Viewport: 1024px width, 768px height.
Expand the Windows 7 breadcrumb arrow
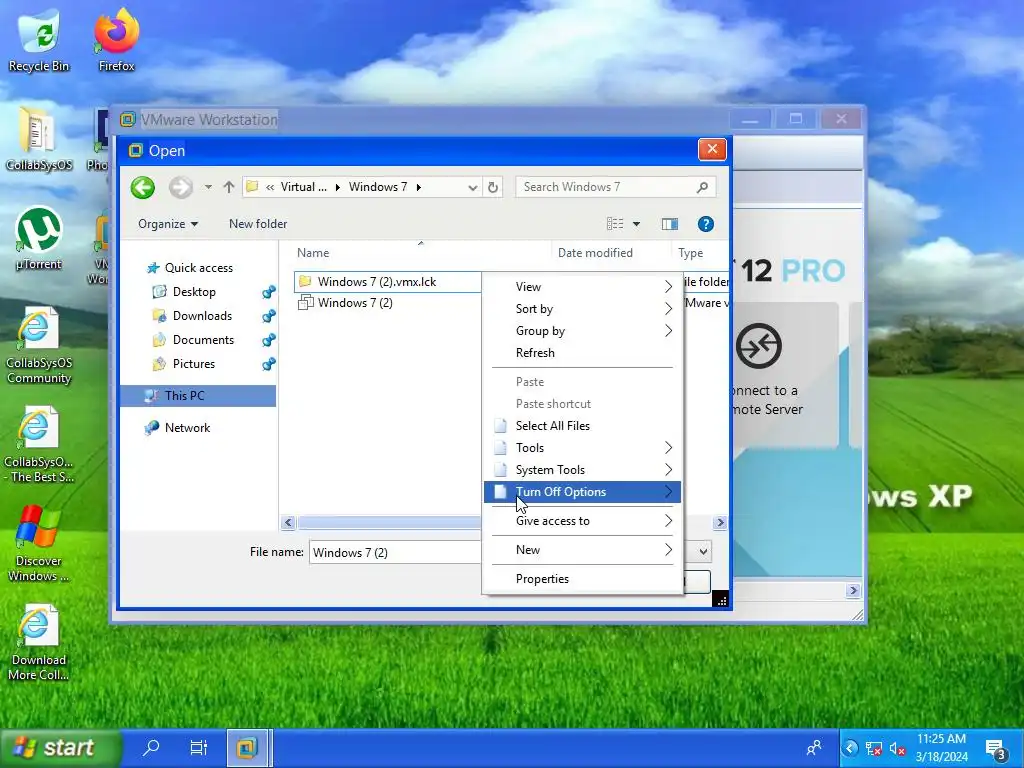click(x=419, y=187)
